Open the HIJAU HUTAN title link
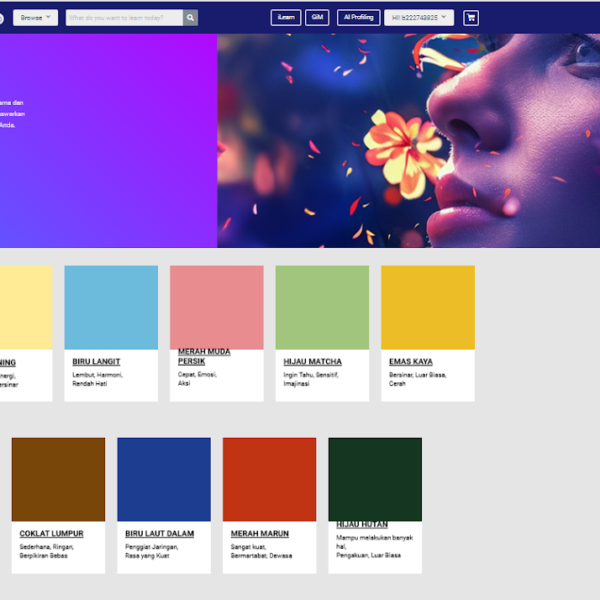Viewport: 600px width, 600px height. [362, 525]
